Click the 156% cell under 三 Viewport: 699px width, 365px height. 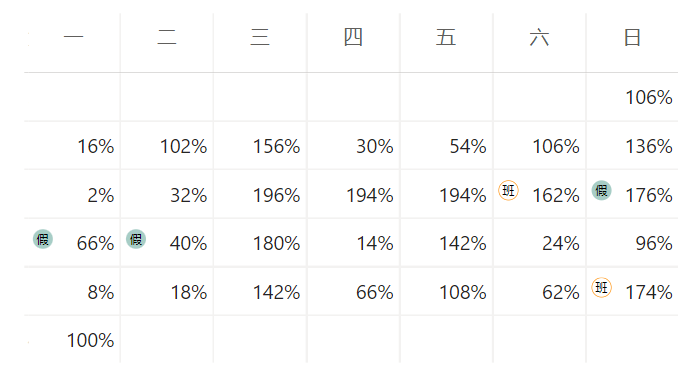coord(260,145)
